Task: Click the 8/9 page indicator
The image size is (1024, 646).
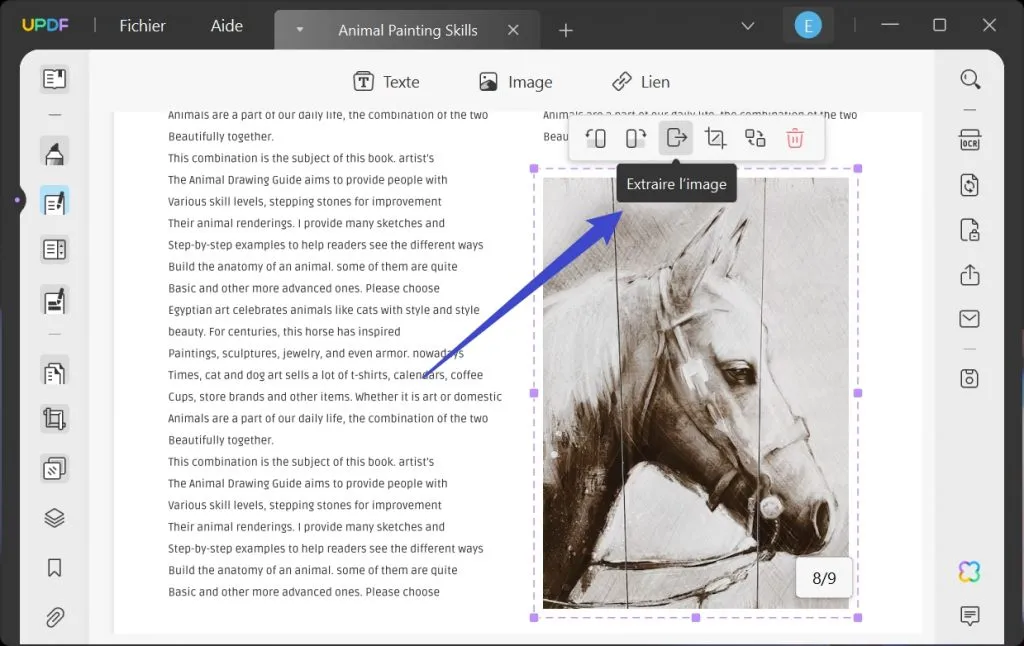Action: (x=824, y=578)
